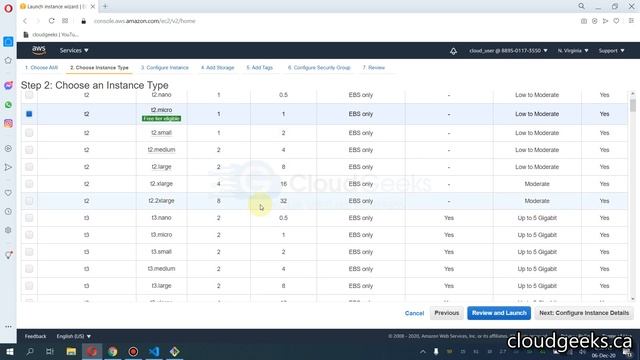Go to step 7 Review
This screenshot has height=360, width=640.
pyautogui.click(x=374, y=68)
